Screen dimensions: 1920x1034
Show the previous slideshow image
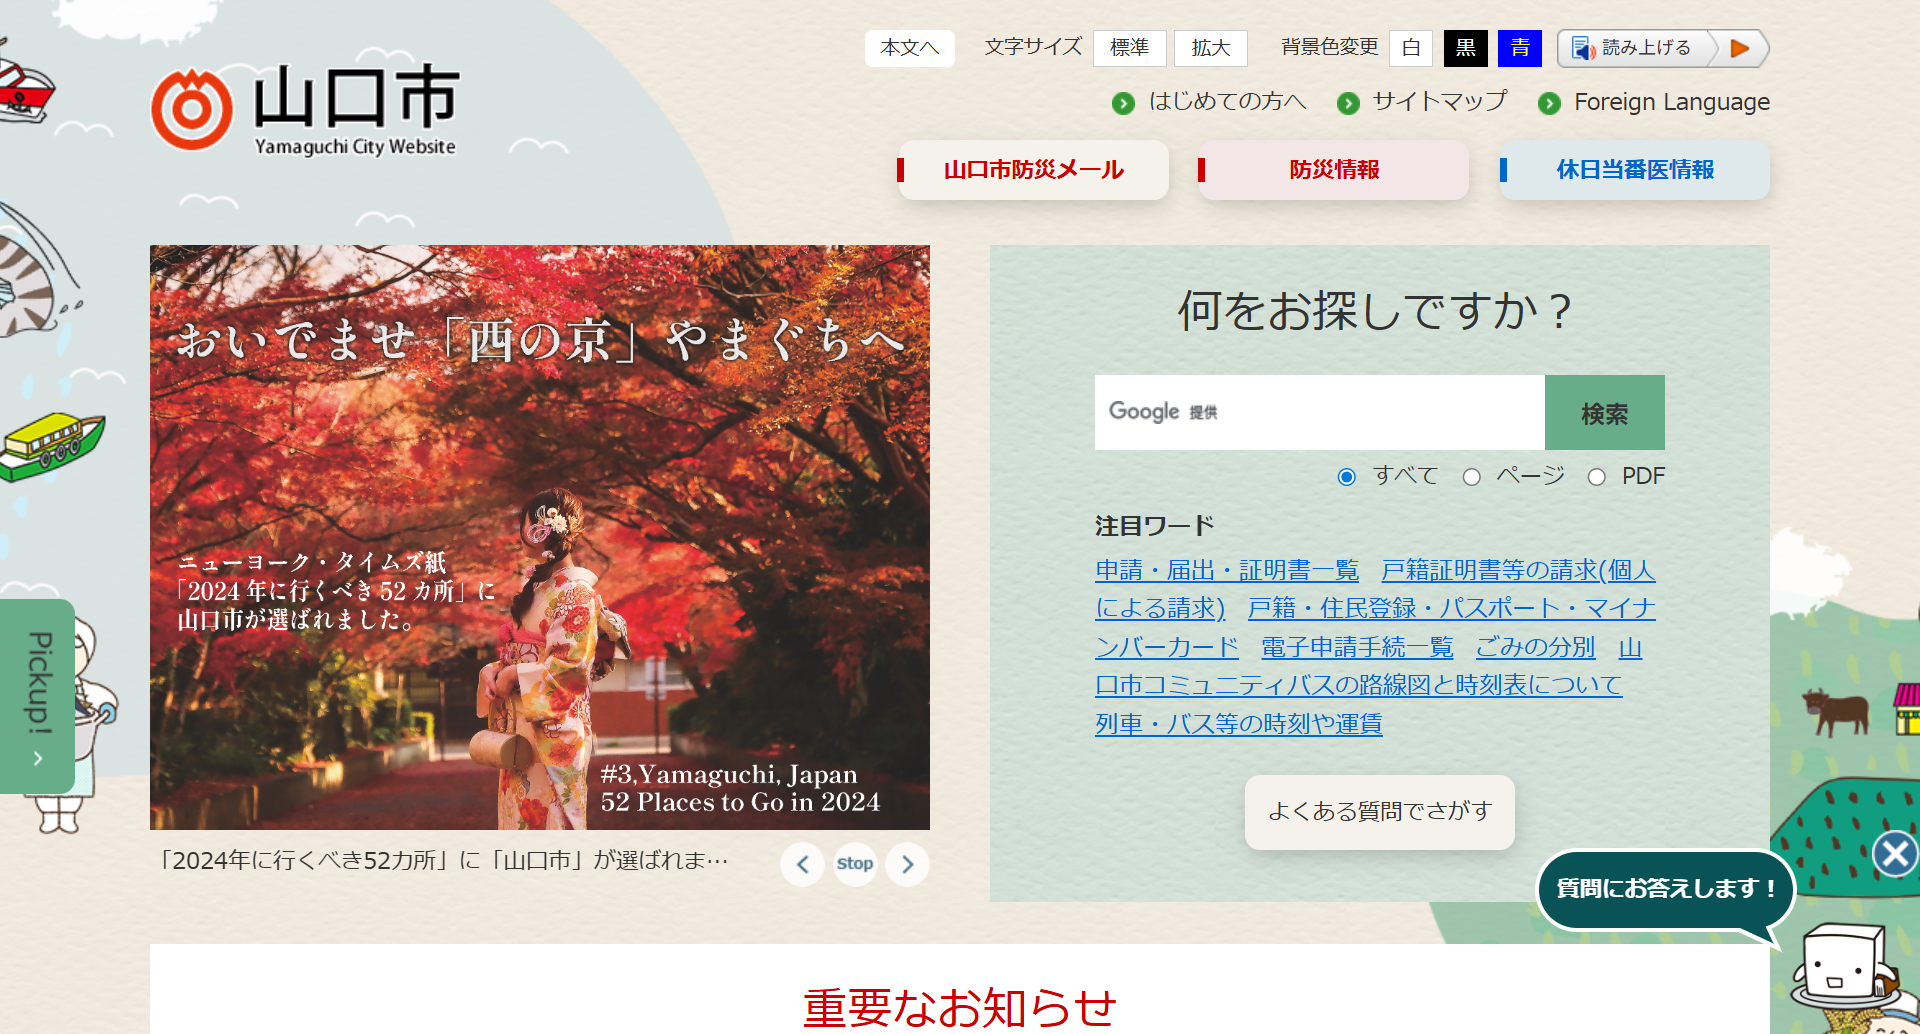[x=802, y=864]
